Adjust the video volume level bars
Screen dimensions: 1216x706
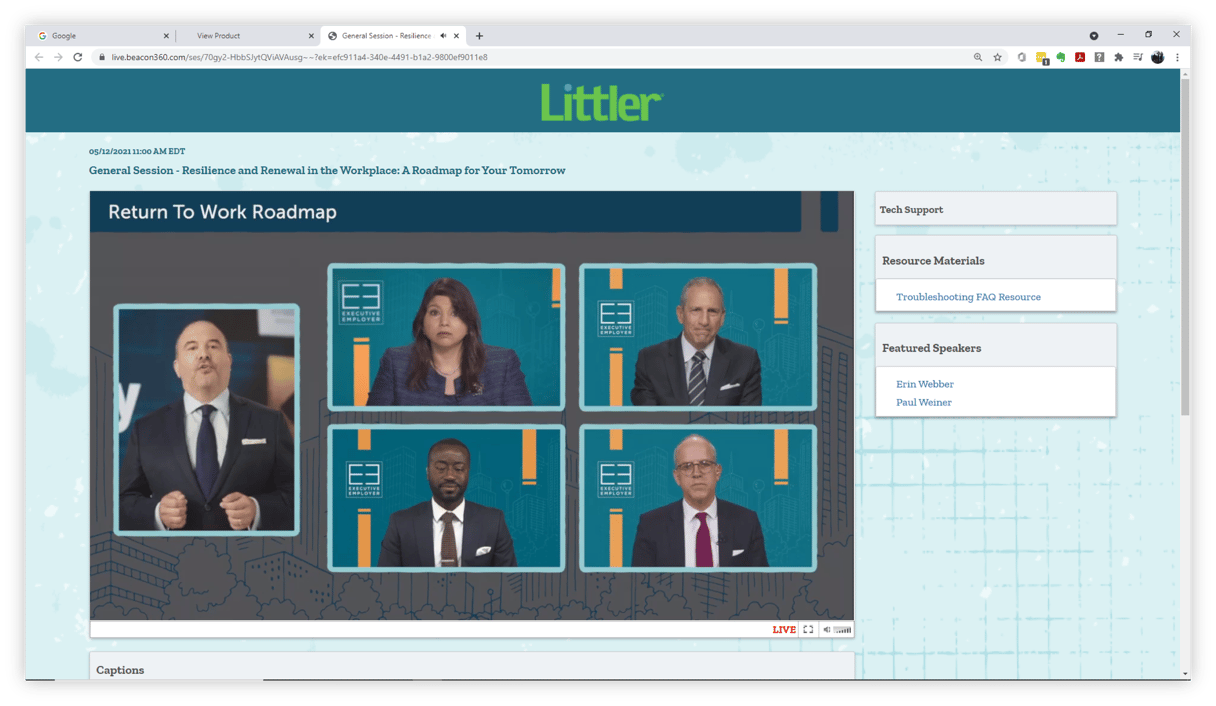pyautogui.click(x=843, y=630)
